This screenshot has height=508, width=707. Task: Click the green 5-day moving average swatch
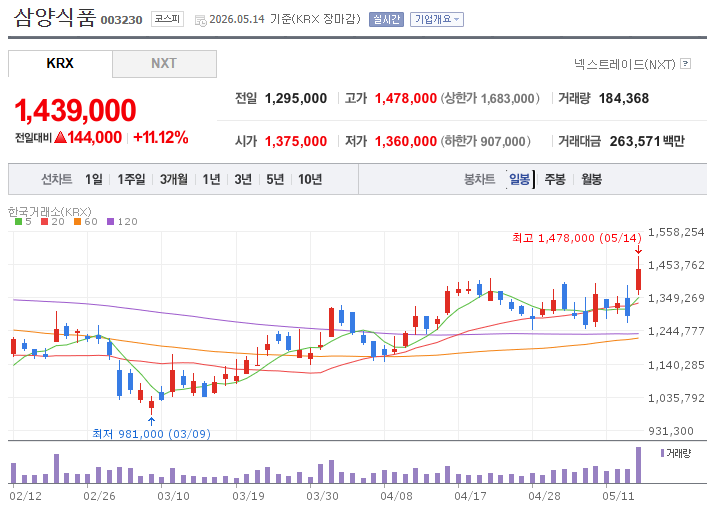click(x=18, y=222)
